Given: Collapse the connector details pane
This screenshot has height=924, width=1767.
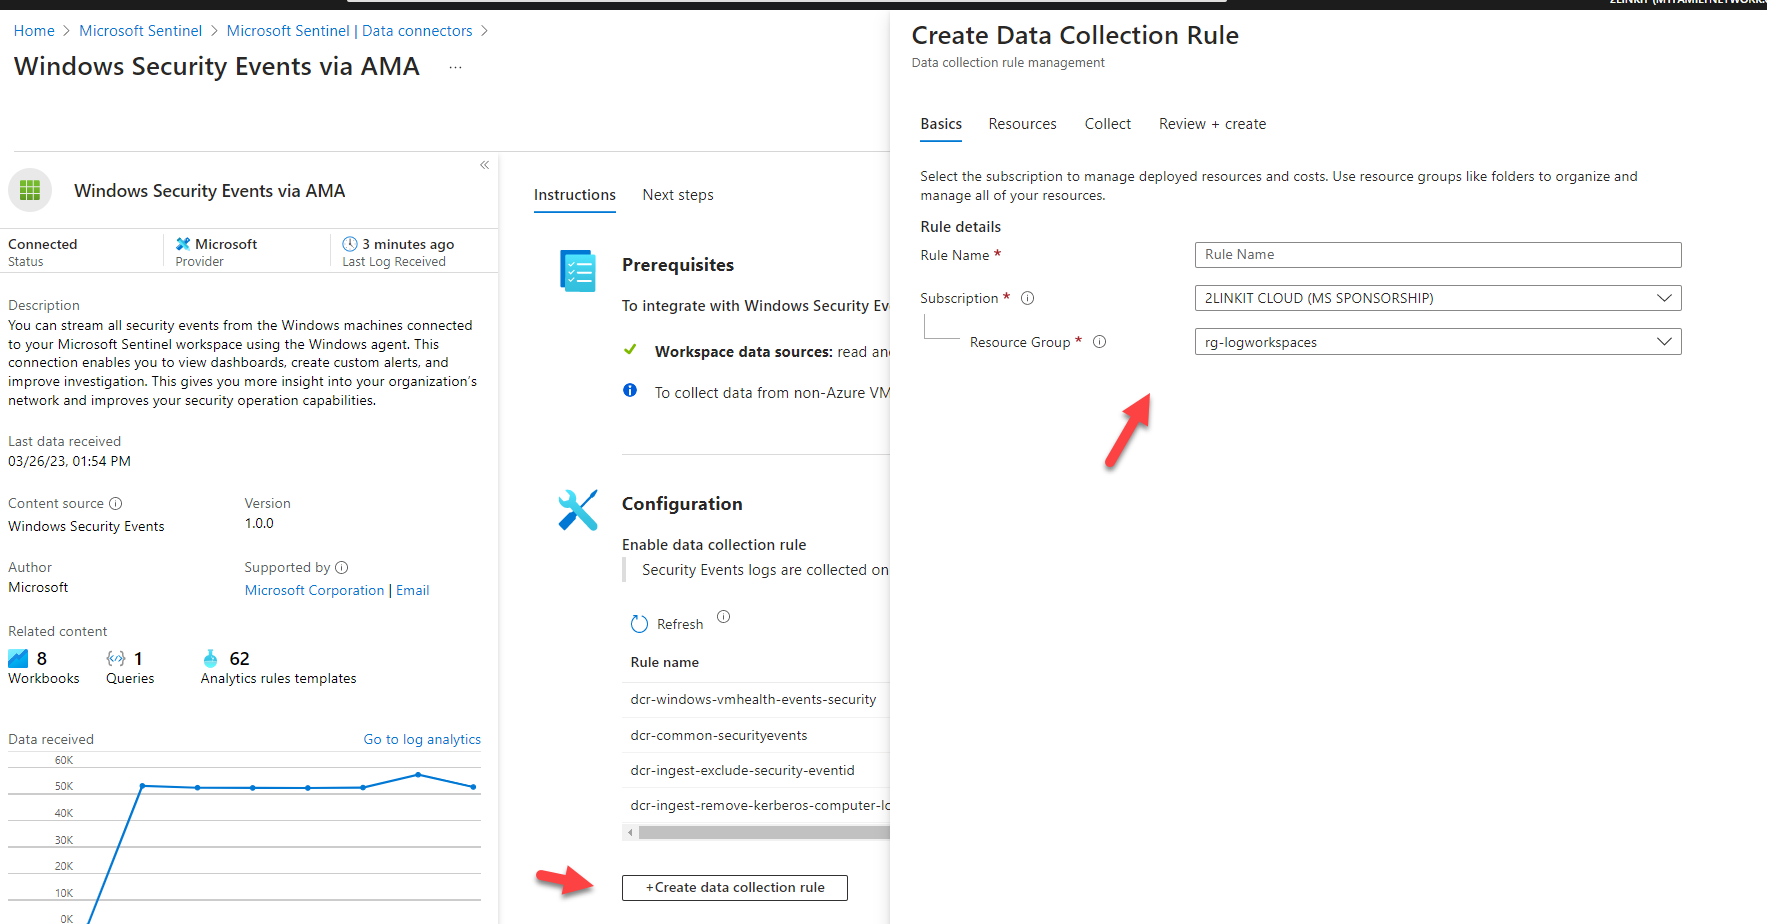Looking at the screenshot, I should tap(484, 164).
